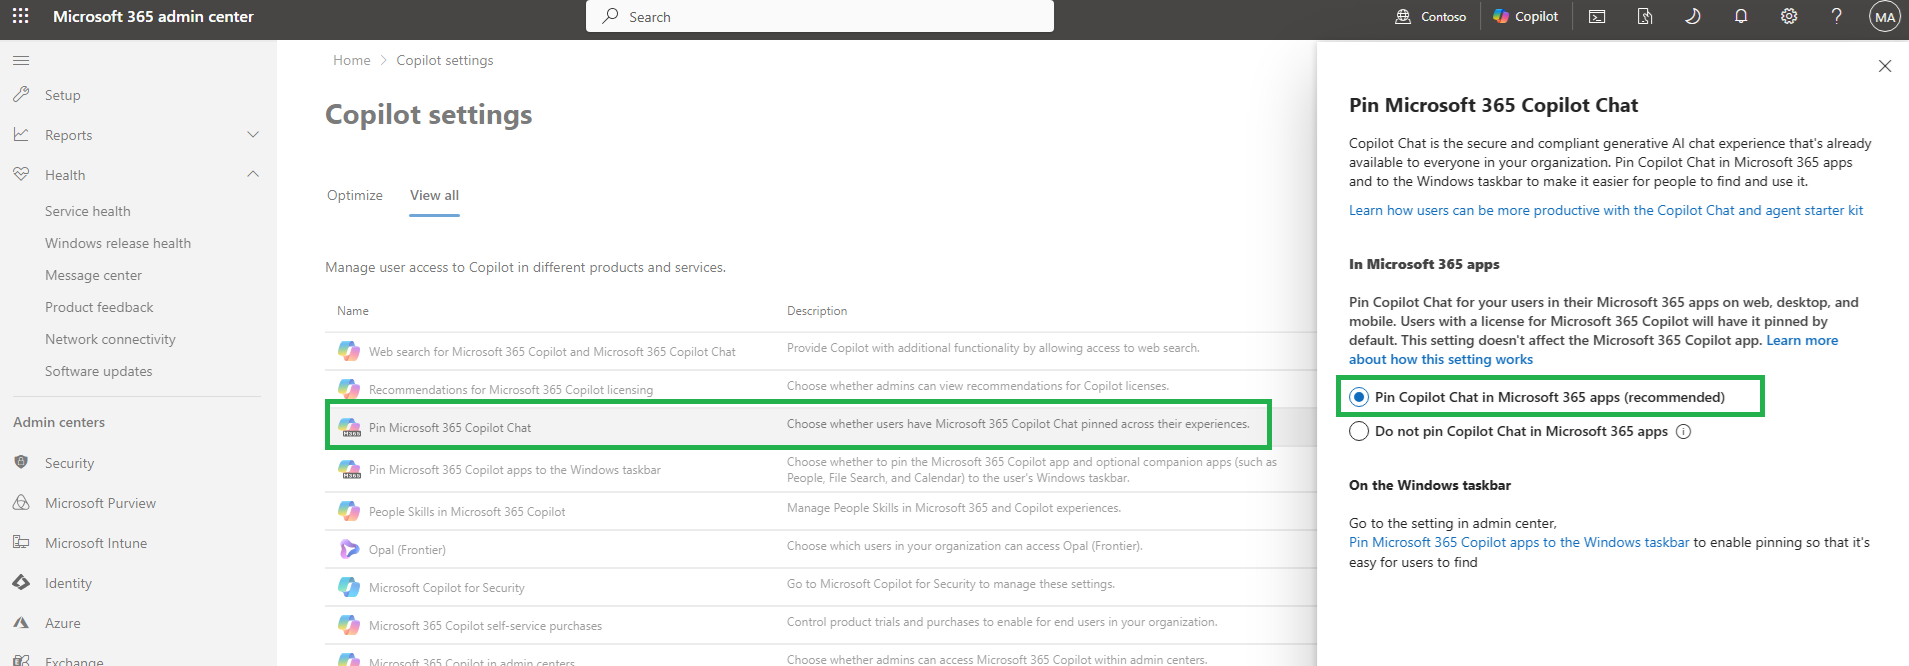The image size is (1909, 666).
Task: Click the Security shield icon
Action: coord(21,462)
